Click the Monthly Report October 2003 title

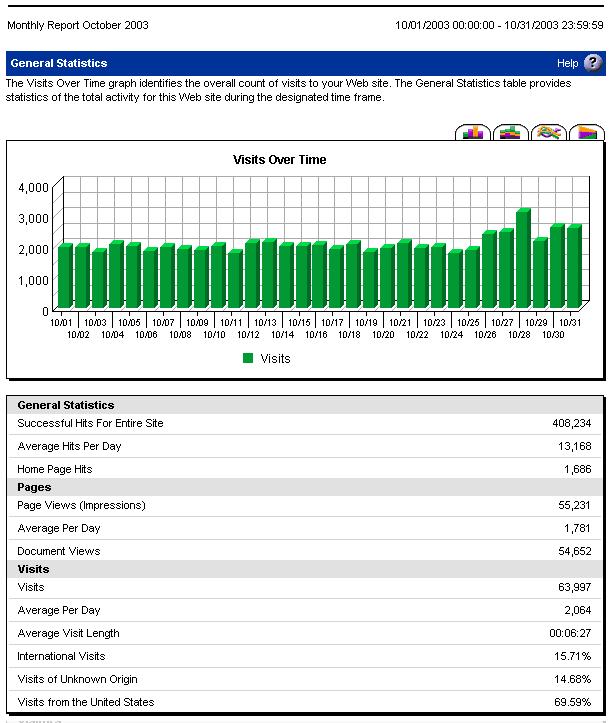(x=77, y=25)
